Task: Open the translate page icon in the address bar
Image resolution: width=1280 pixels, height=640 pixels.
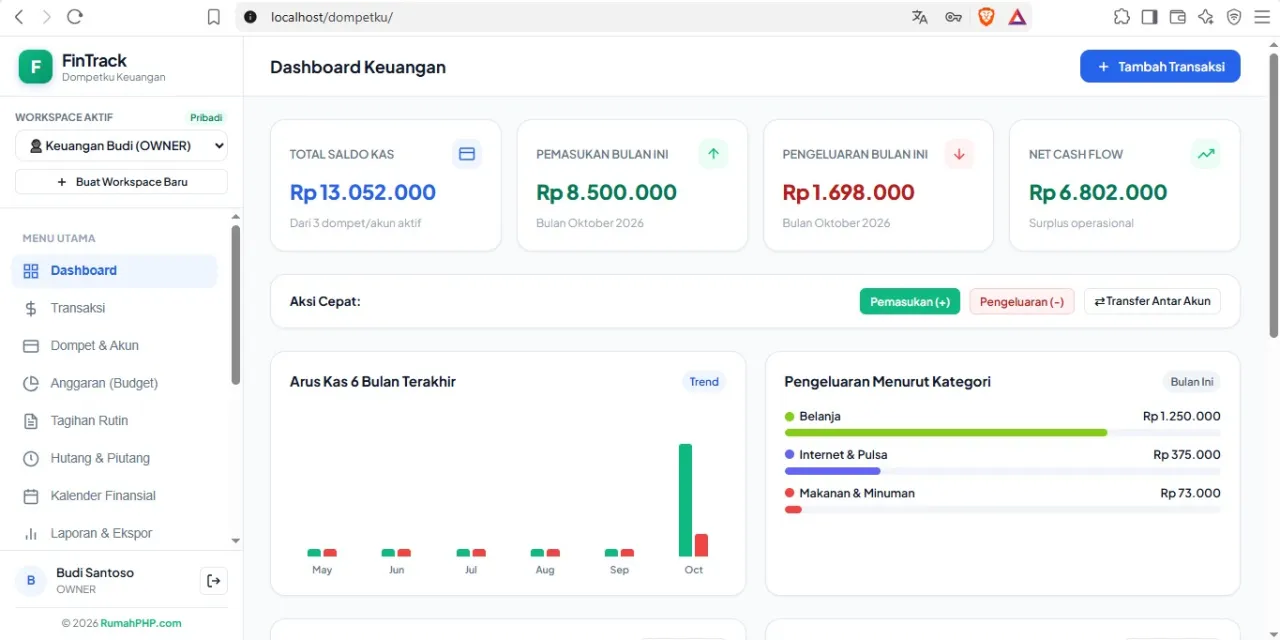Action: click(920, 17)
